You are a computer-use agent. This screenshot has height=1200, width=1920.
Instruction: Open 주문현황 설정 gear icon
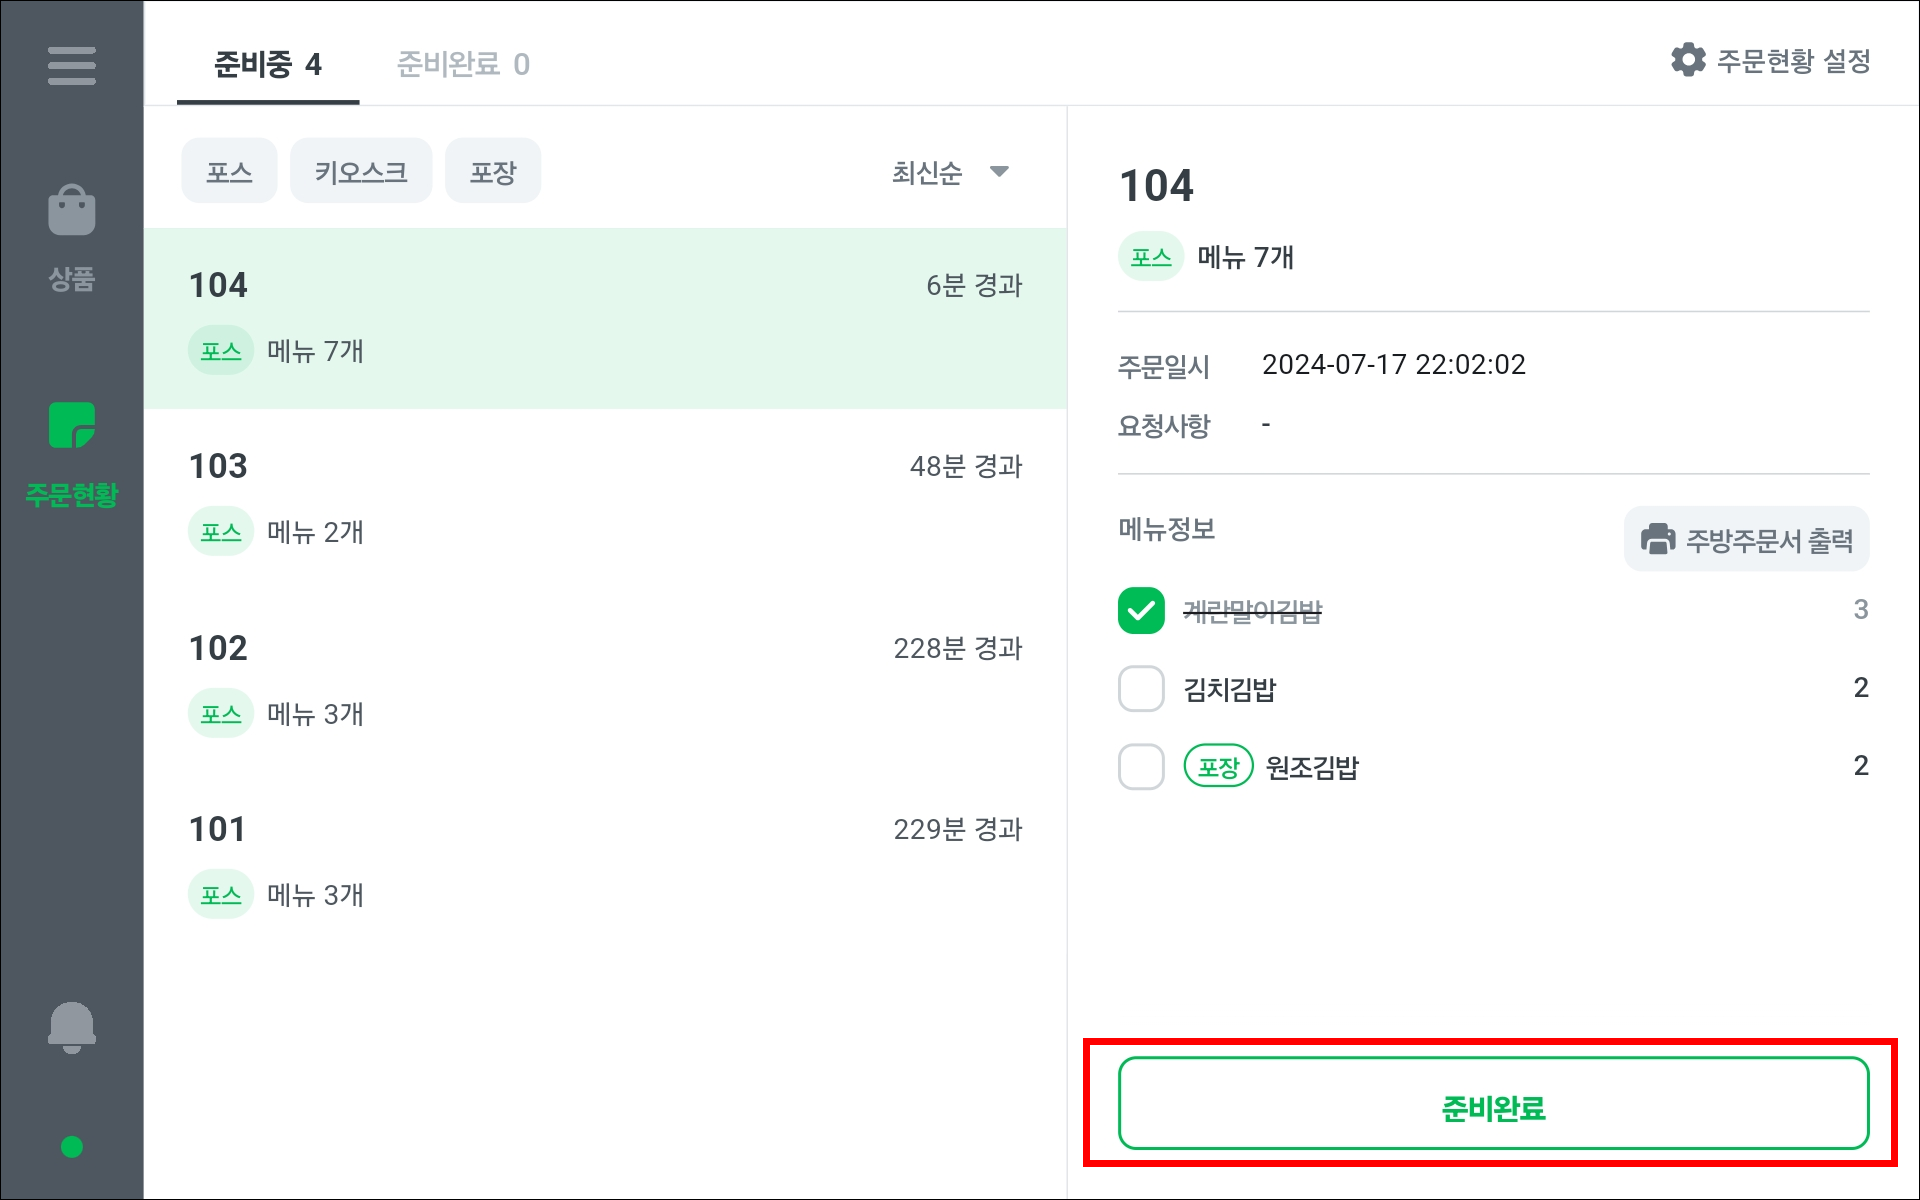(x=1688, y=60)
